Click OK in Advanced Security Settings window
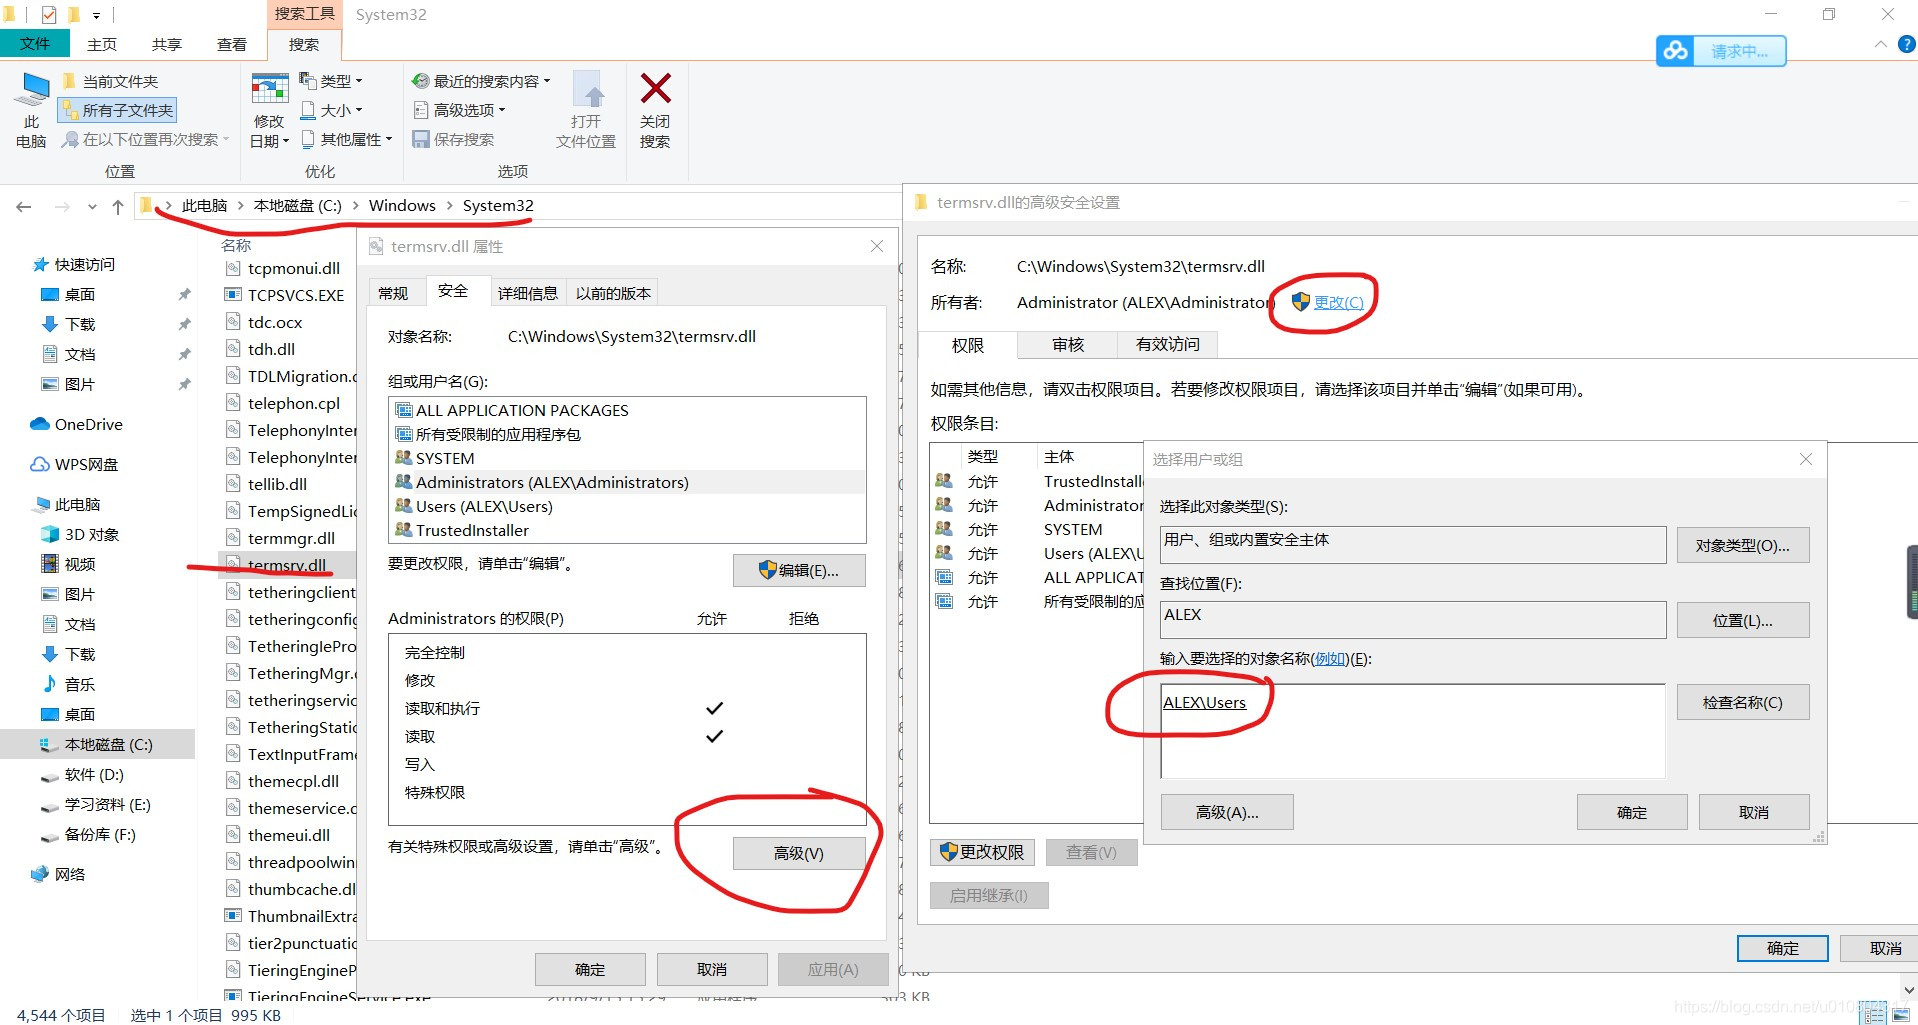The height and width of the screenshot is (1025, 1918). pos(1783,948)
